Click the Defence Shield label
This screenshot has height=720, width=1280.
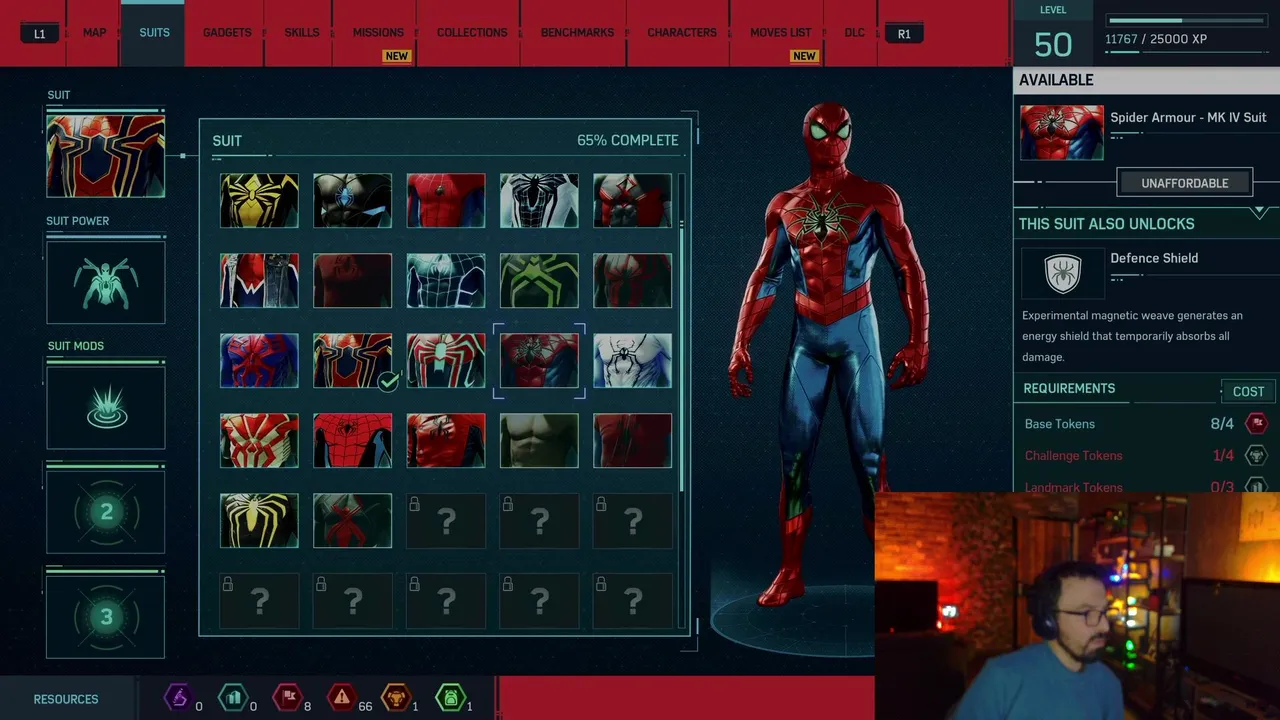(1154, 258)
